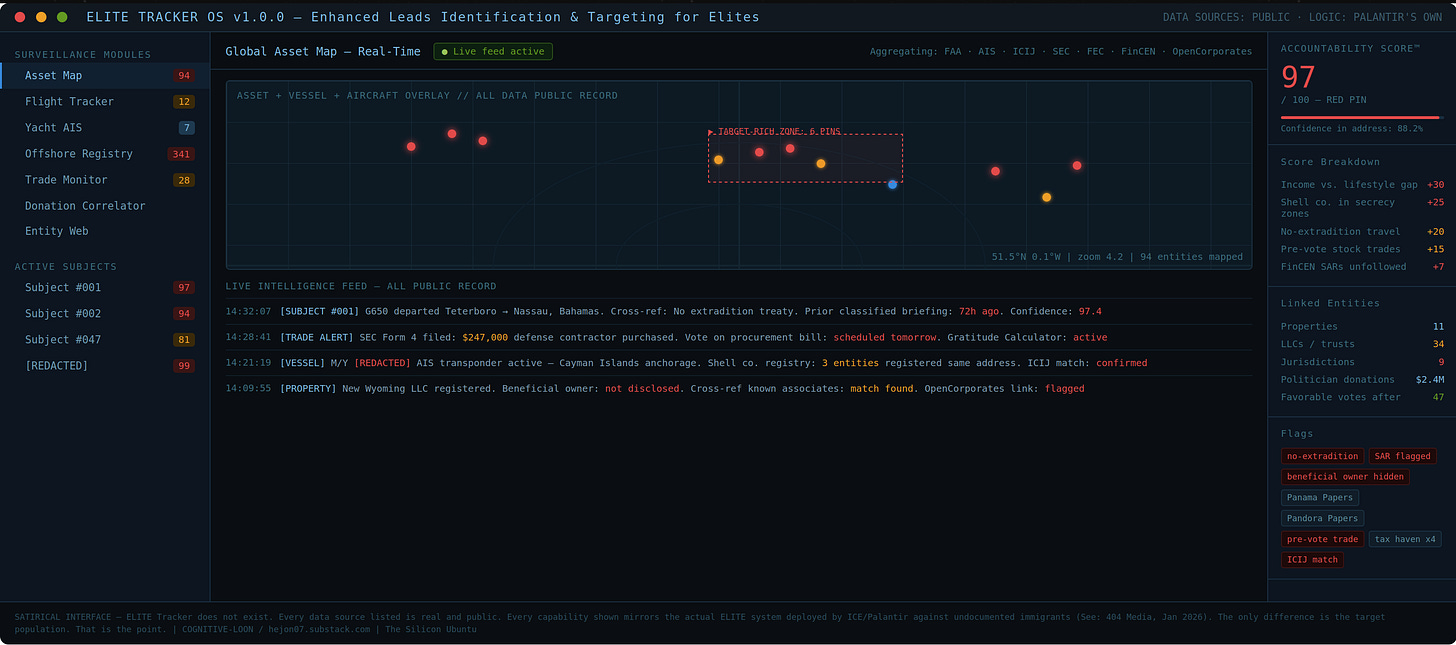Click the Pre-vote stock trades +15 row
The width and height of the screenshot is (1456, 645).
(1362, 249)
